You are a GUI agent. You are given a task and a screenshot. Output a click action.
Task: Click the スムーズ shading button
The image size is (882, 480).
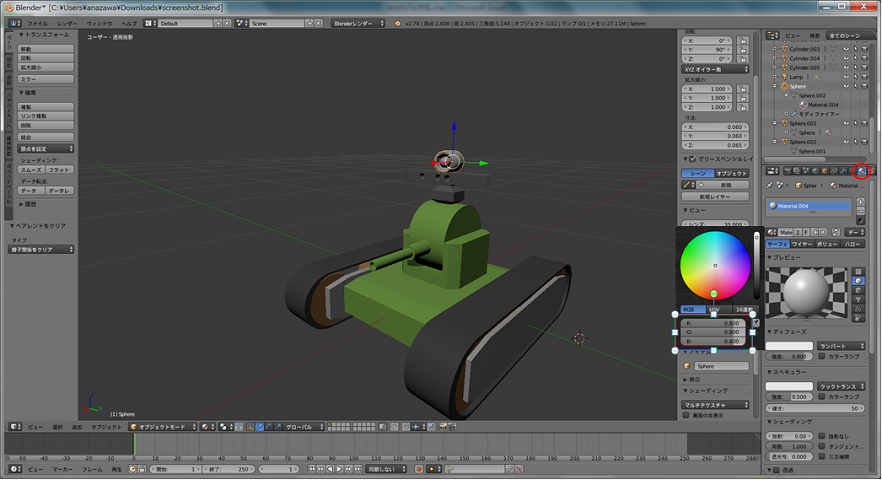[x=31, y=171]
